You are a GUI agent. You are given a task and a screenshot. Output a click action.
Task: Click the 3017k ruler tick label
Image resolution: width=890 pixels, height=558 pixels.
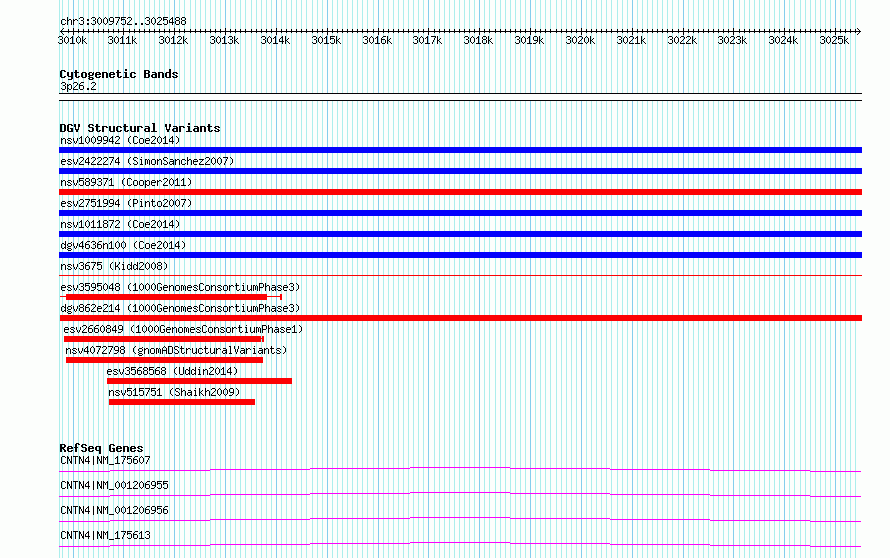pos(427,40)
